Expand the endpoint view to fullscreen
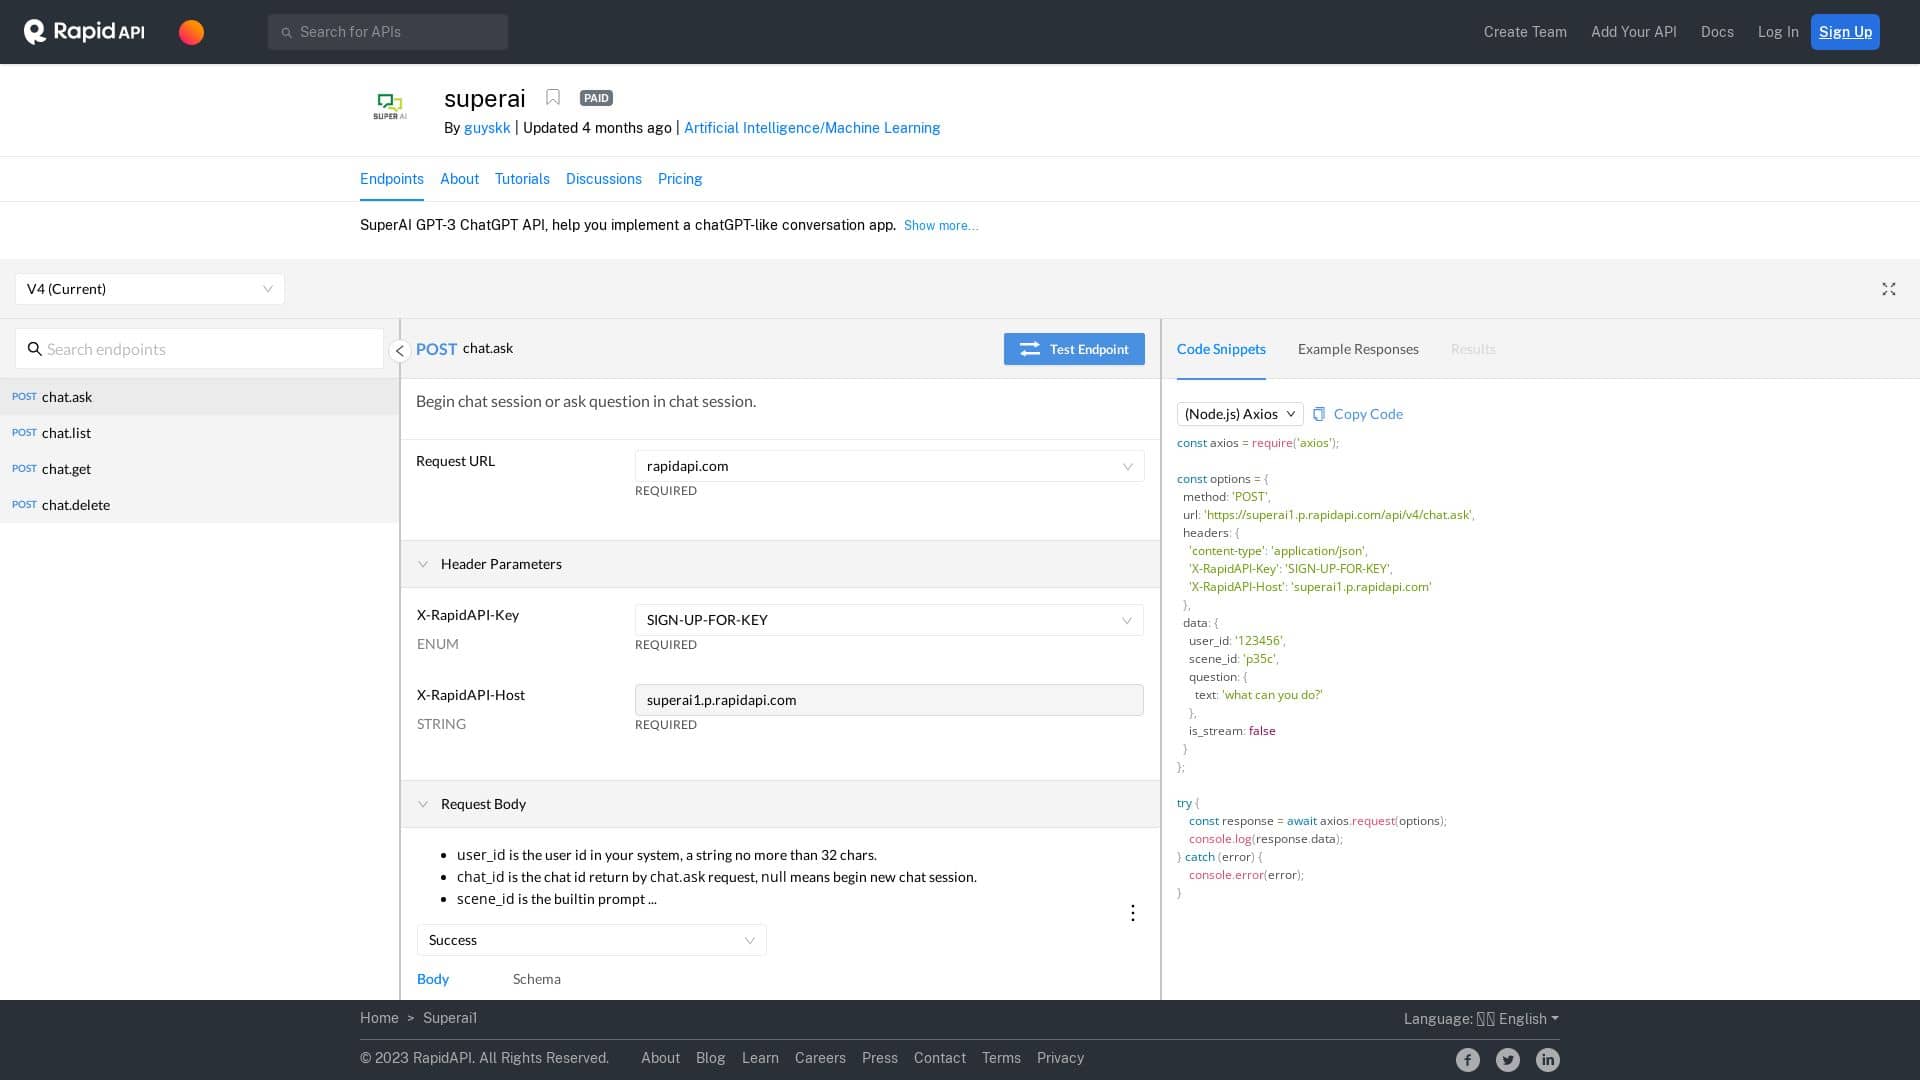 (1888, 289)
